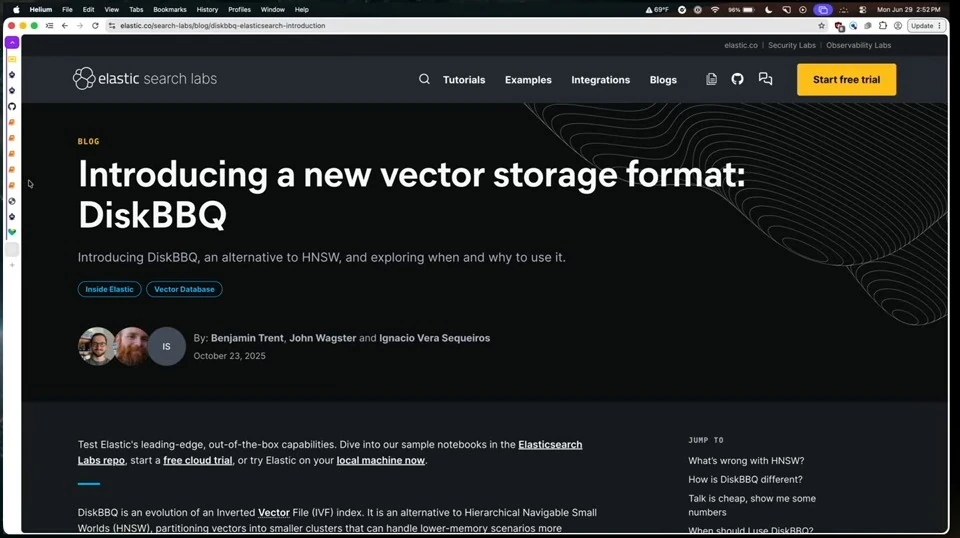Open site search magnifier icon
Screen dimensions: 960x538
coord(424,79)
